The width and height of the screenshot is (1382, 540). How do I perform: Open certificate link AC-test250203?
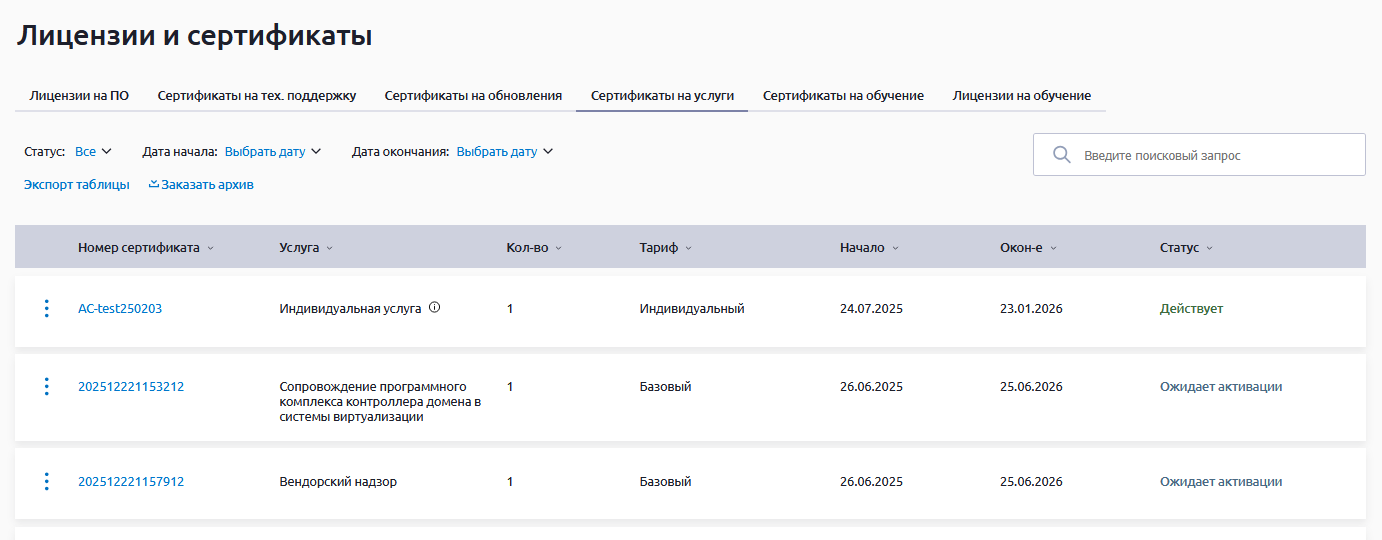(x=120, y=309)
